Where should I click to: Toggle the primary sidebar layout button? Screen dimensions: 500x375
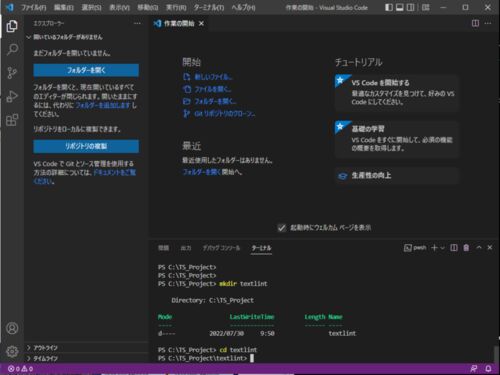tap(389, 7)
